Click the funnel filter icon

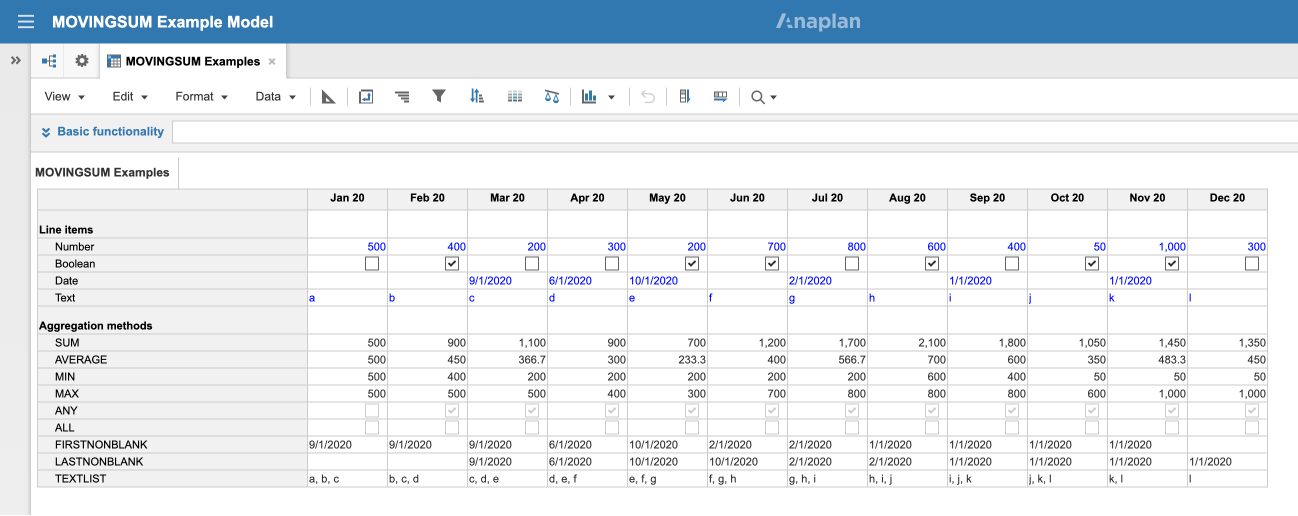click(x=438, y=97)
